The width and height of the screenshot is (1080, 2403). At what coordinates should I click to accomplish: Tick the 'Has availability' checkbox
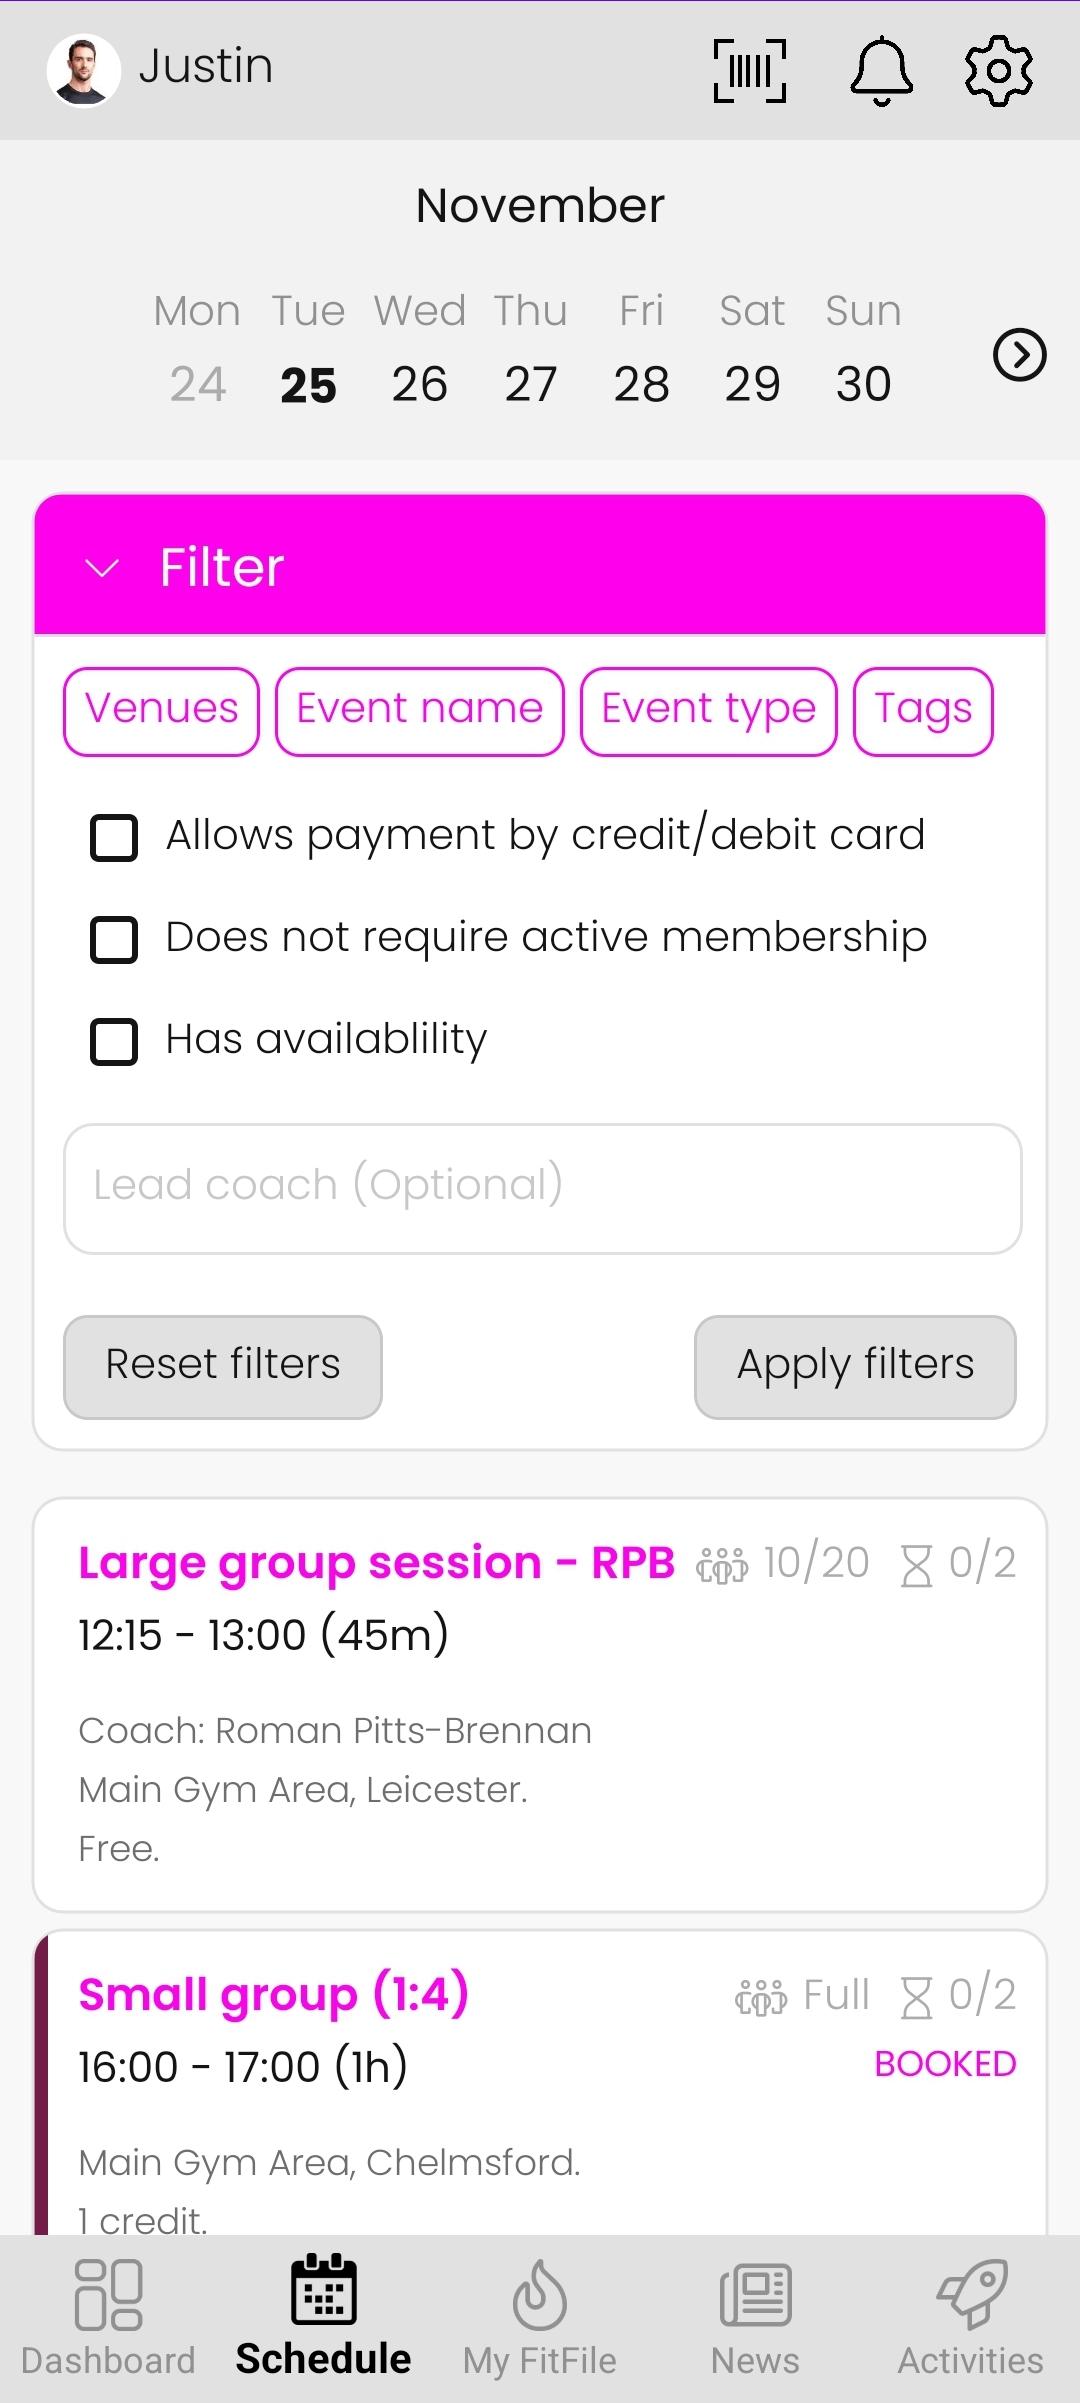[114, 1041]
